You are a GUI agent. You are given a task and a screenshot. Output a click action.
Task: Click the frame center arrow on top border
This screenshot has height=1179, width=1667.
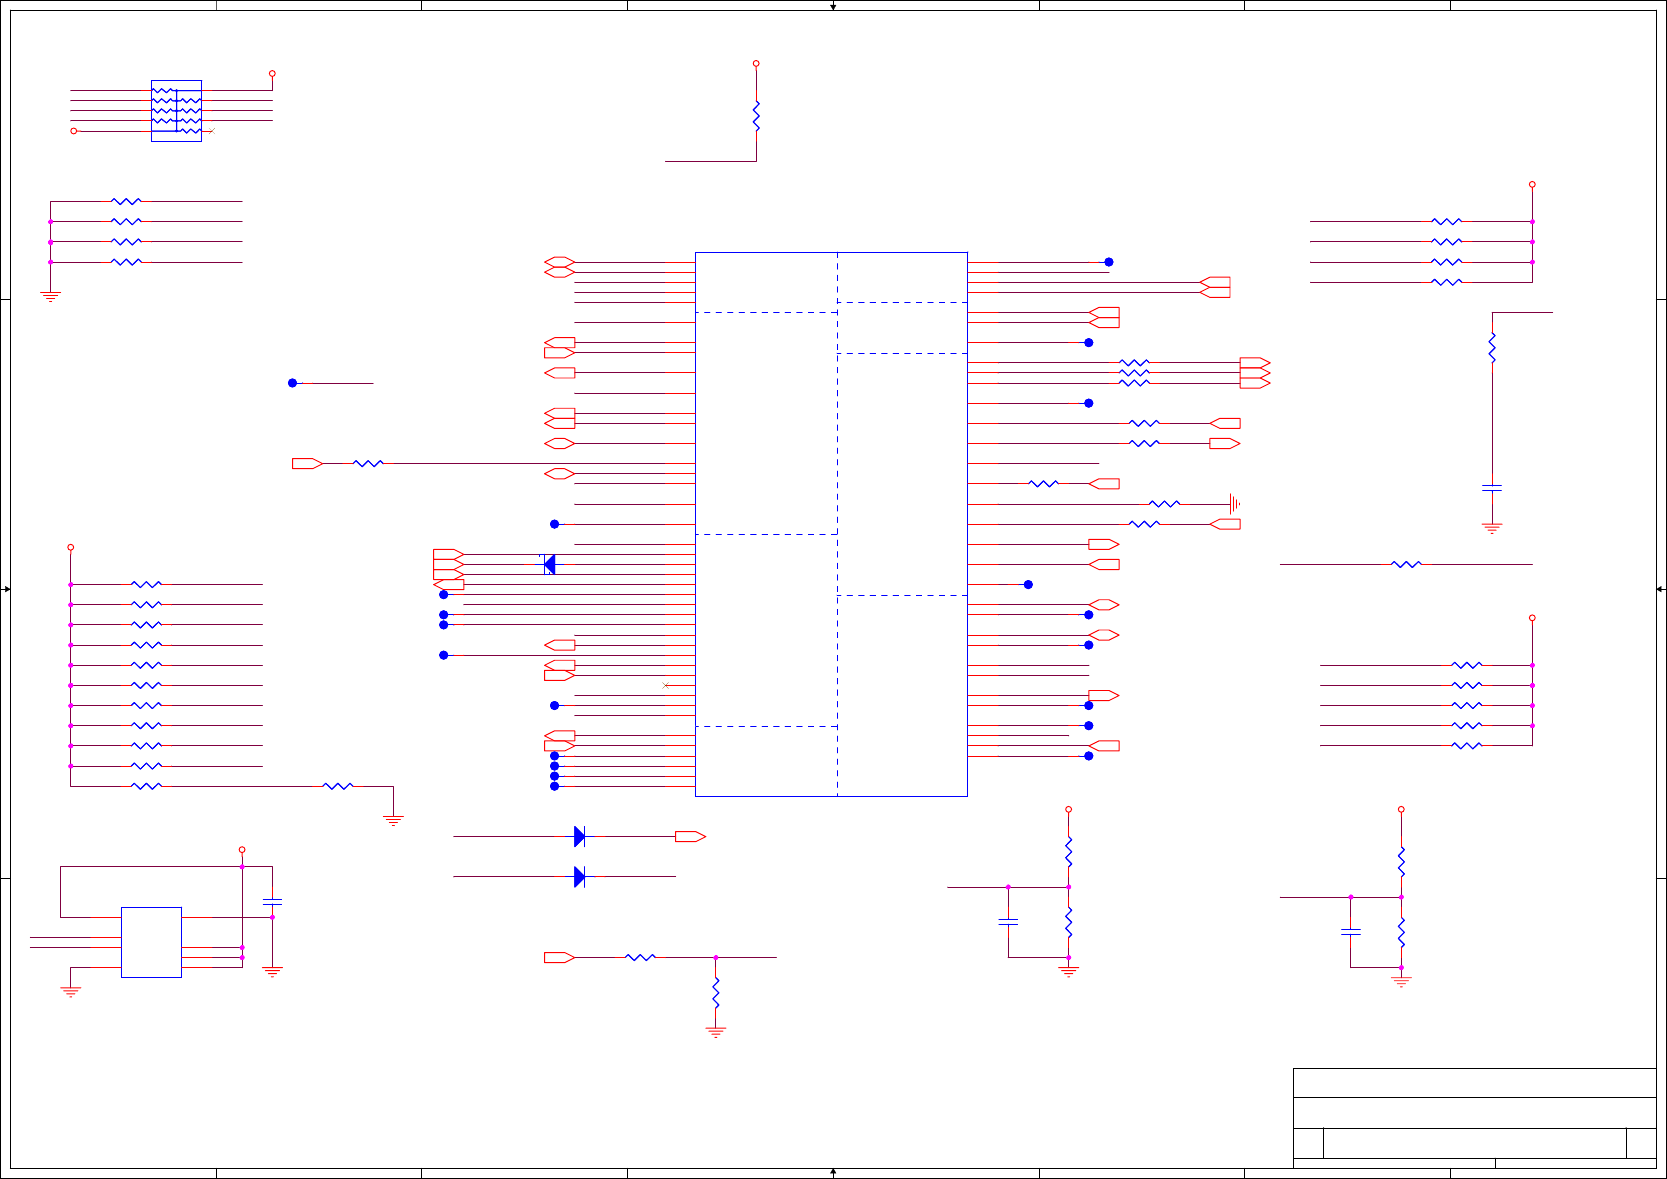click(x=833, y=6)
